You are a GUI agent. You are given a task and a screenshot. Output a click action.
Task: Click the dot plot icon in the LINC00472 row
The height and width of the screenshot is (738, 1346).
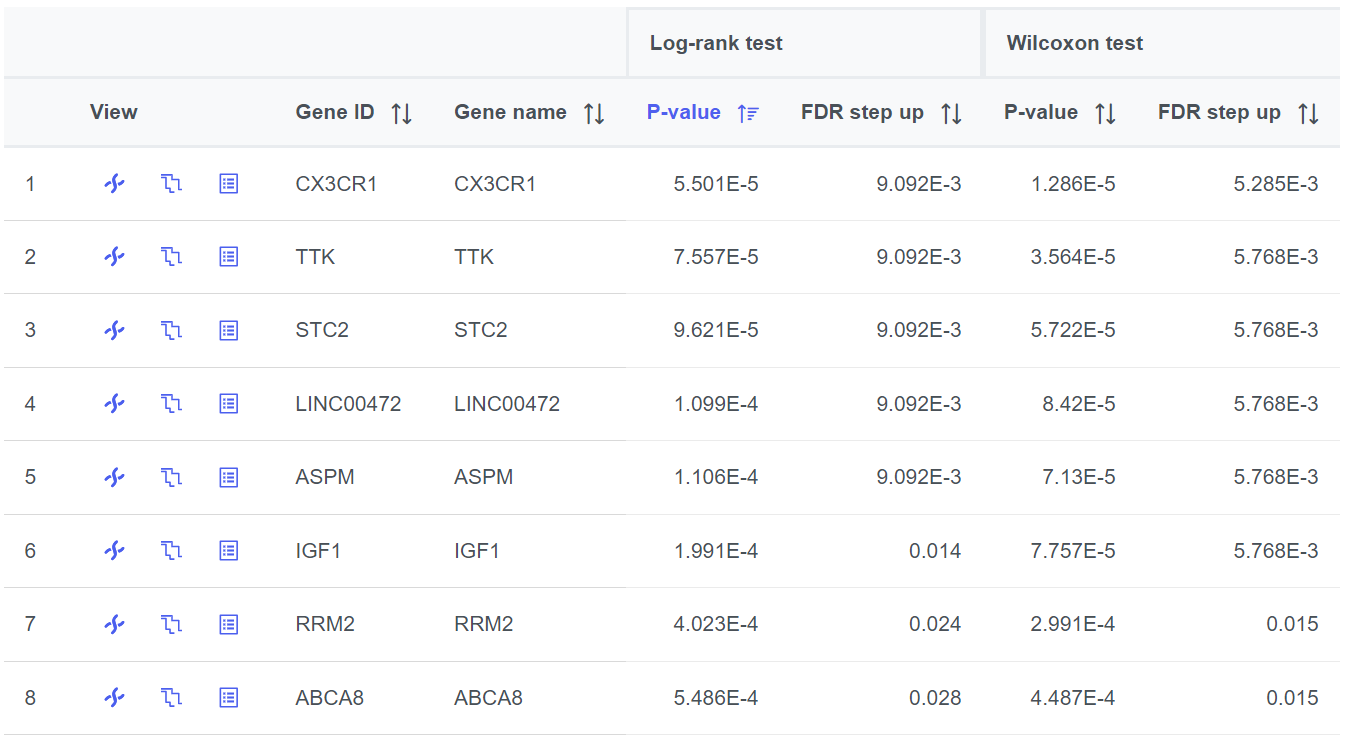point(115,404)
